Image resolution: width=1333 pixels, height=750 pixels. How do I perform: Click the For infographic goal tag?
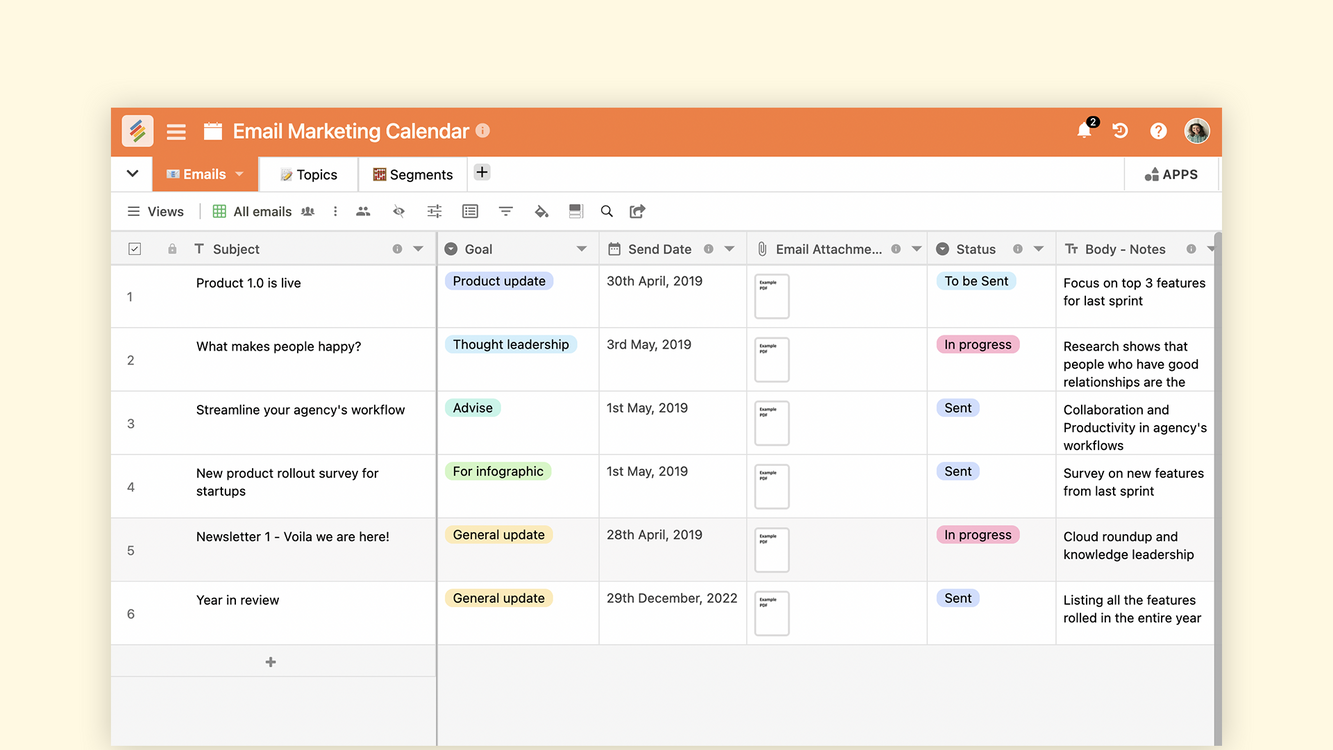coord(498,471)
